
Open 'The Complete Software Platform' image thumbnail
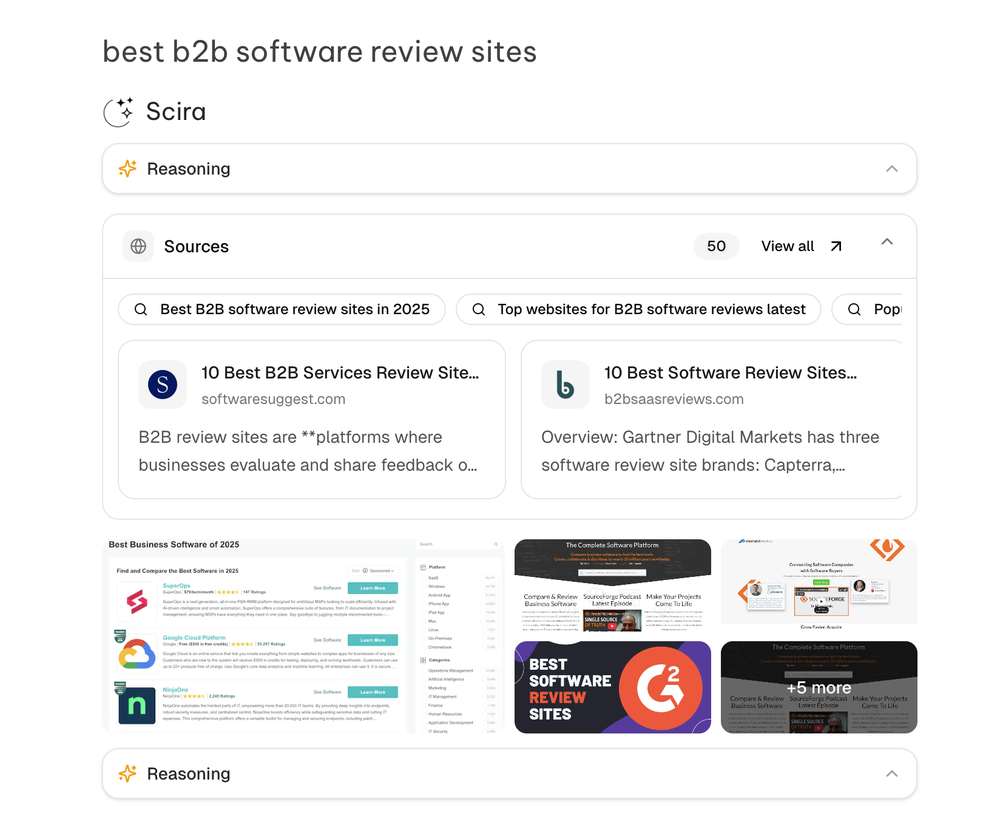point(613,586)
